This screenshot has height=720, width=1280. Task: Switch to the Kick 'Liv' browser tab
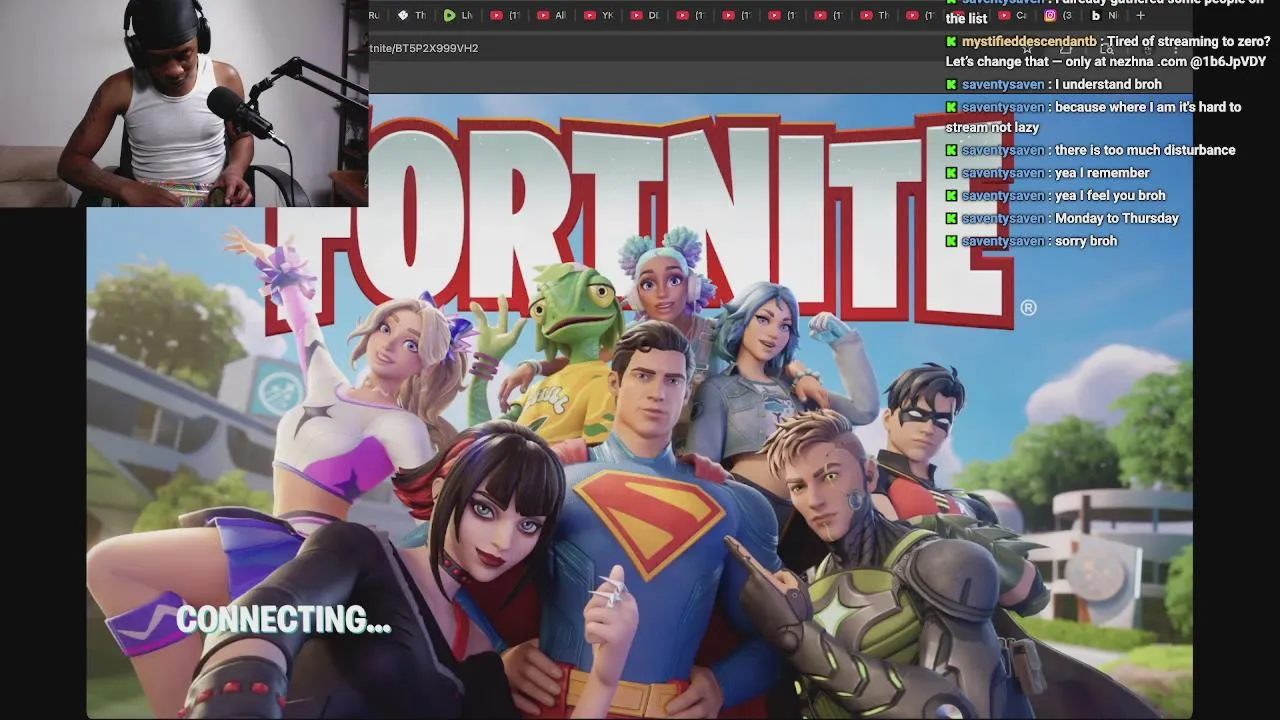pos(458,15)
